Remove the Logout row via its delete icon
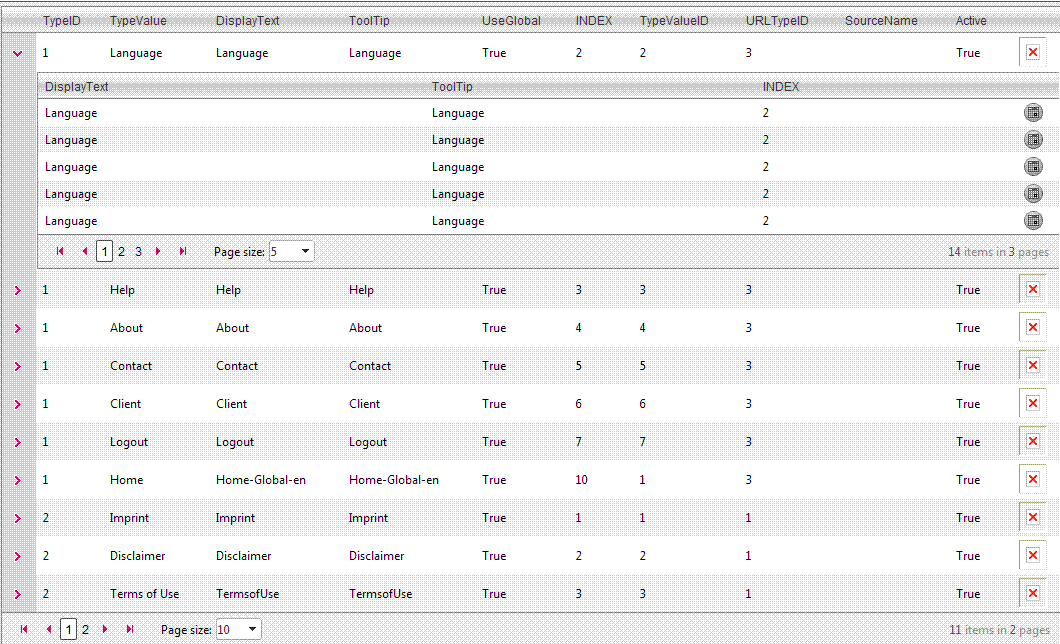Viewport: 1060px width, 644px height. click(x=1033, y=442)
